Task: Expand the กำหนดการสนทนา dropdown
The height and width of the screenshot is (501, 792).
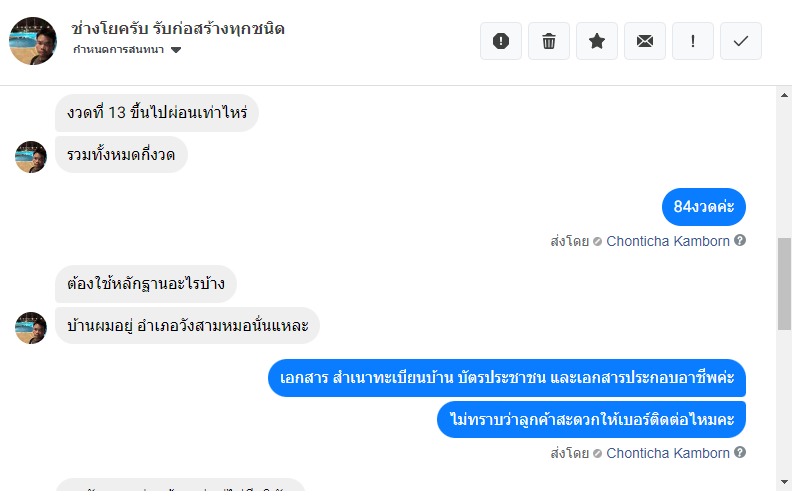Action: 176,50
